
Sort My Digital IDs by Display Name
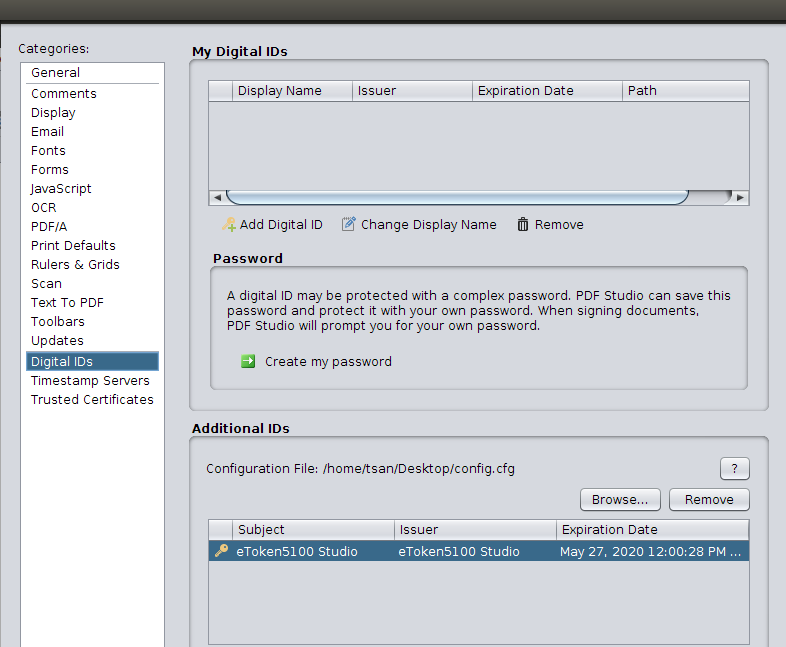pyautogui.click(x=292, y=91)
